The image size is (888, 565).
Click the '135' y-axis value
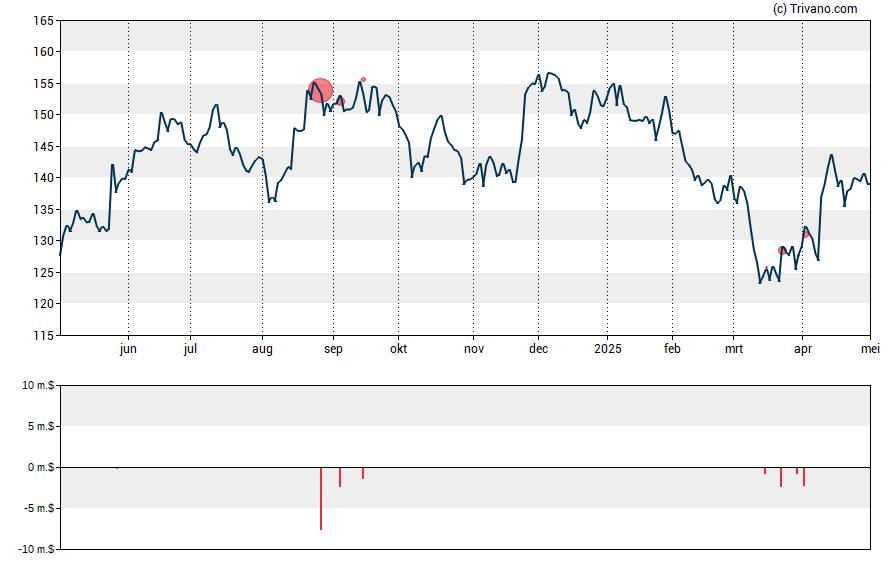(x=44, y=209)
